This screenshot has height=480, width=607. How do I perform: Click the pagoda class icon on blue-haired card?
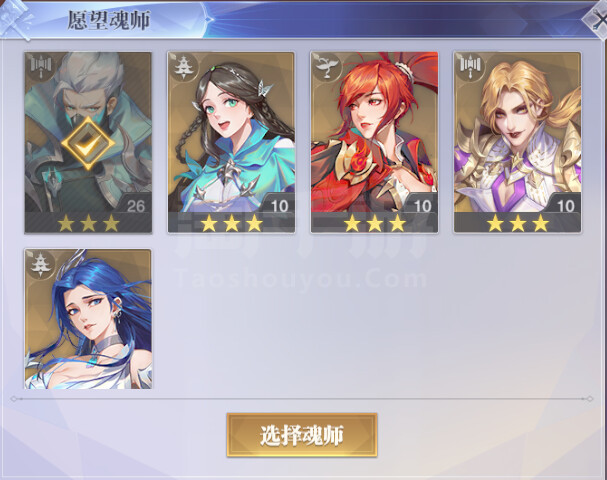[39, 262]
